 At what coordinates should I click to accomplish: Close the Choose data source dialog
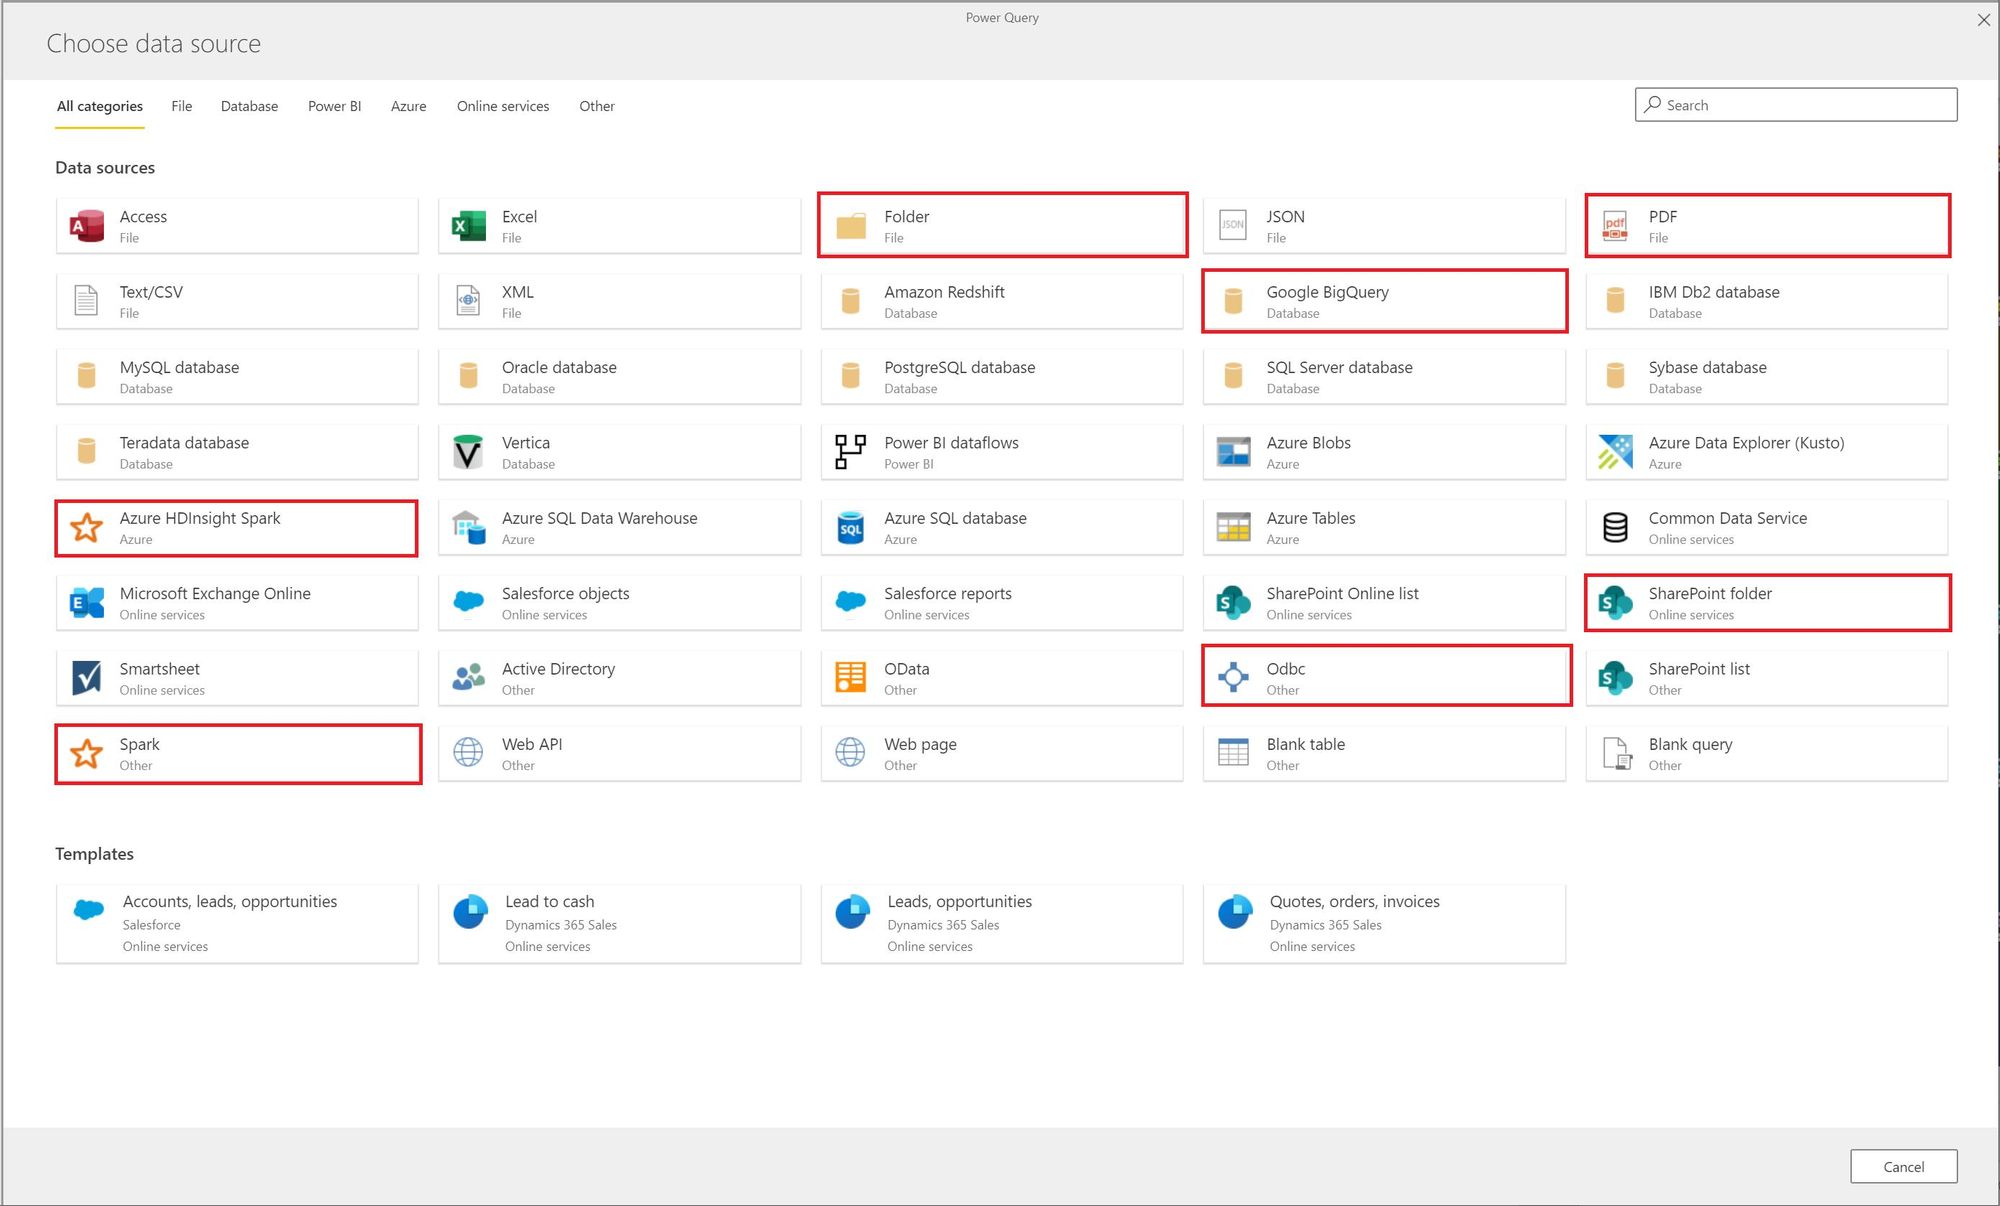[x=1984, y=20]
